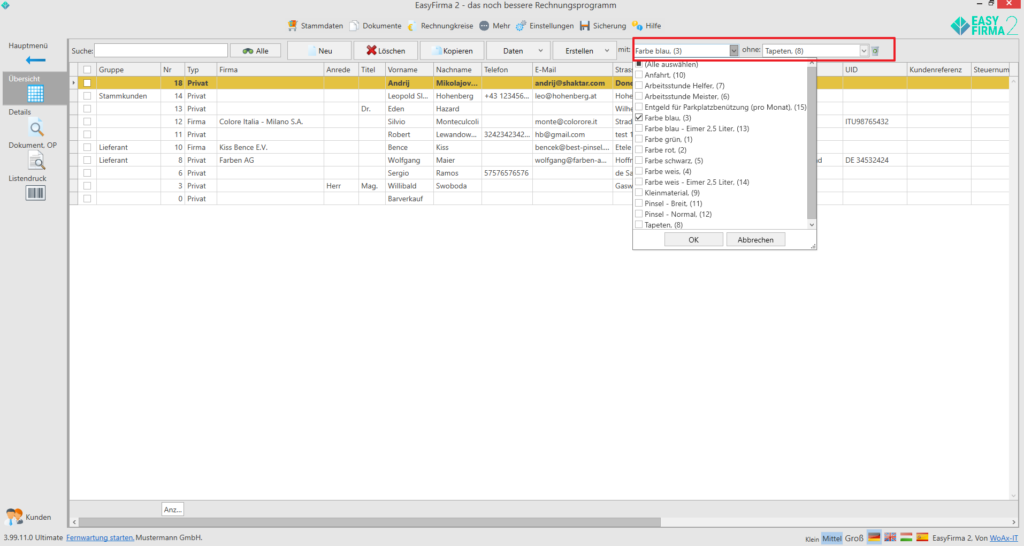Set font size to Groß
1024x546 pixels.
point(854,538)
